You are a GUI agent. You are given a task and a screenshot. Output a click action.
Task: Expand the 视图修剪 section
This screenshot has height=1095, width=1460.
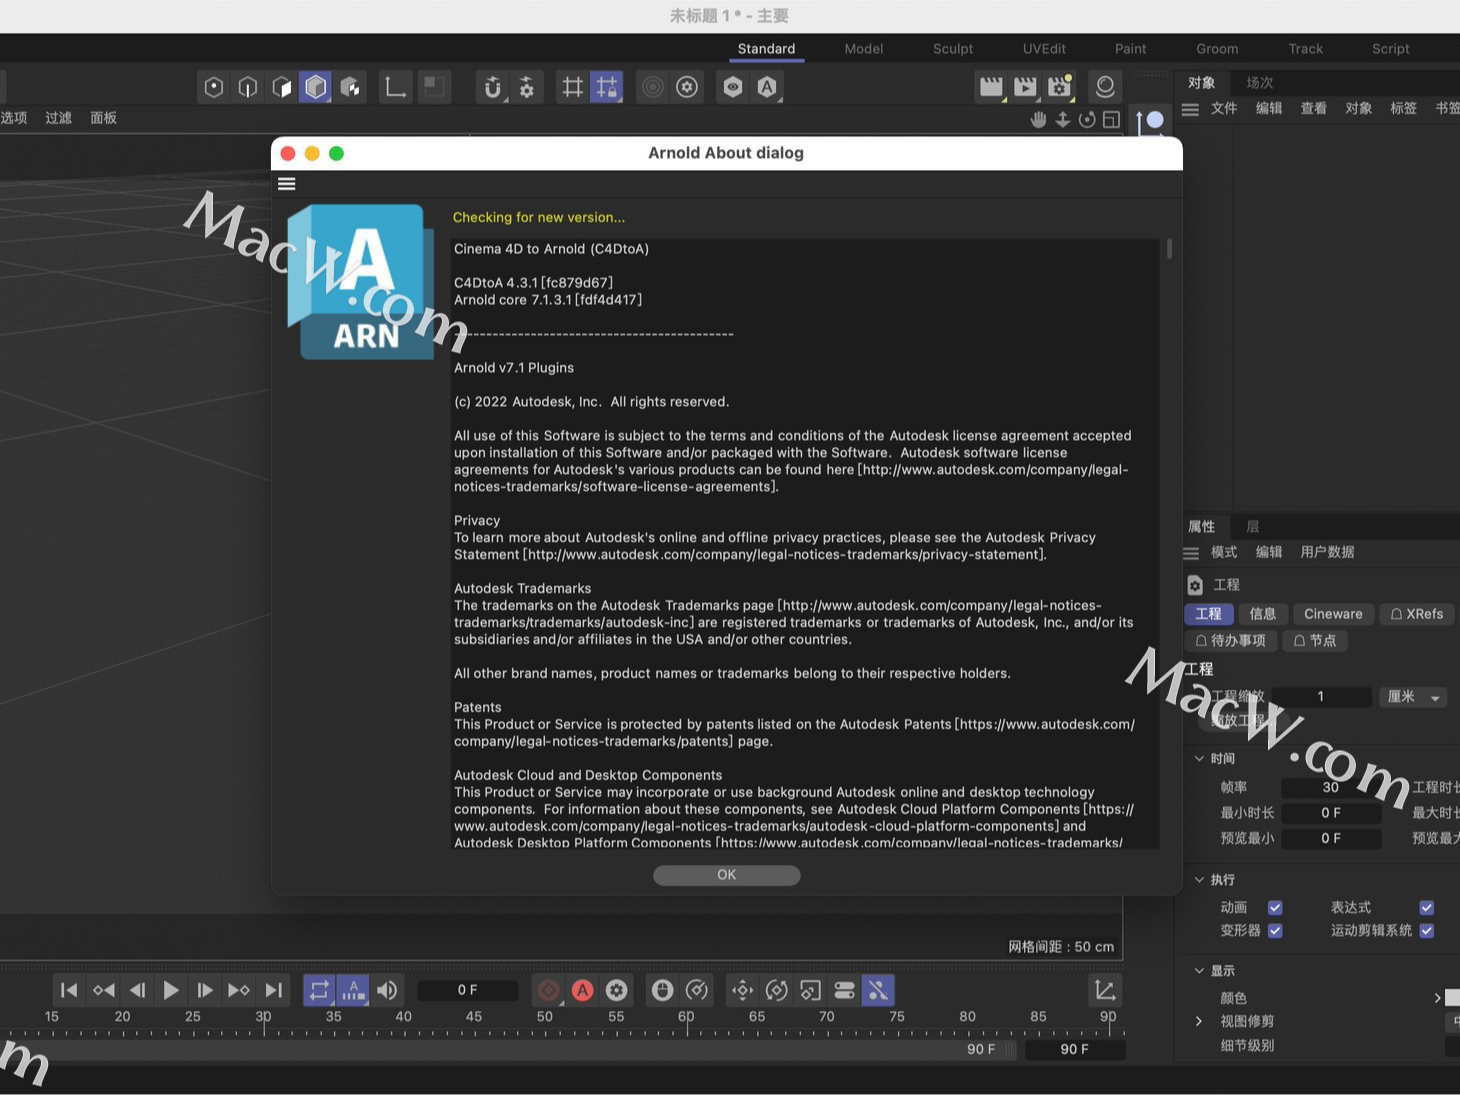coord(1199,1021)
